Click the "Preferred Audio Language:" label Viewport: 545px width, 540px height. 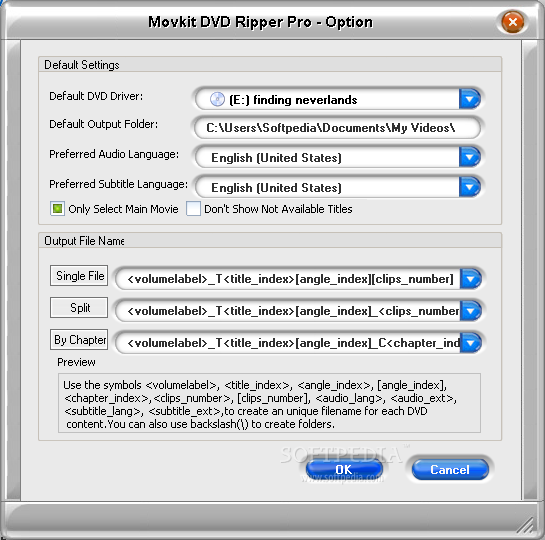coord(114,154)
